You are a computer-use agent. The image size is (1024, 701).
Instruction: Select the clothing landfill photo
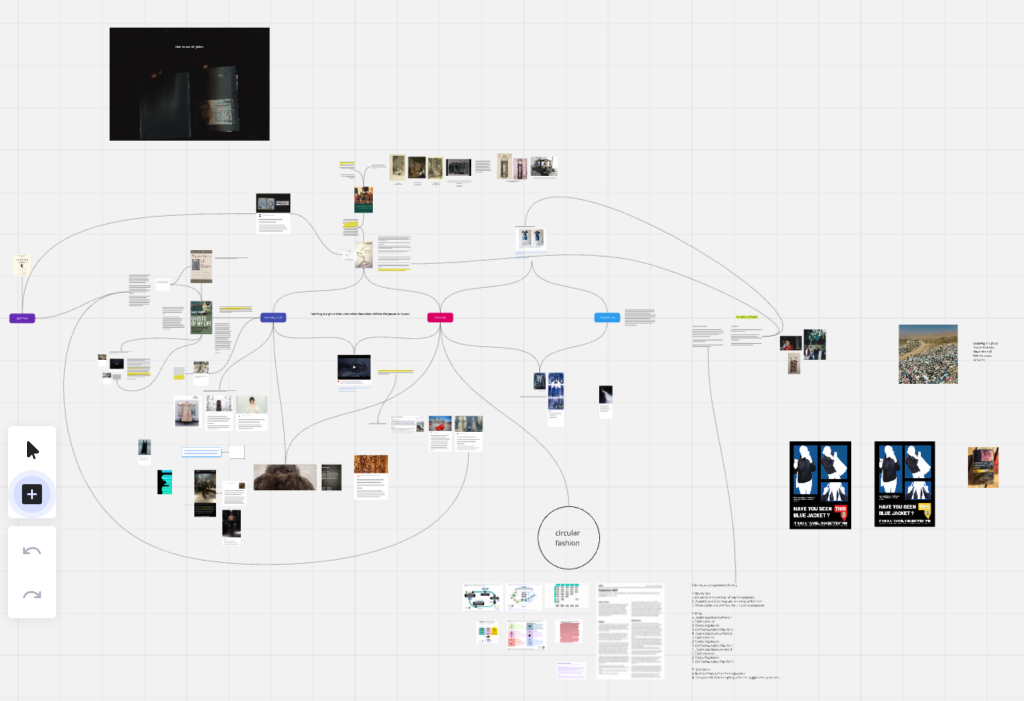point(927,354)
